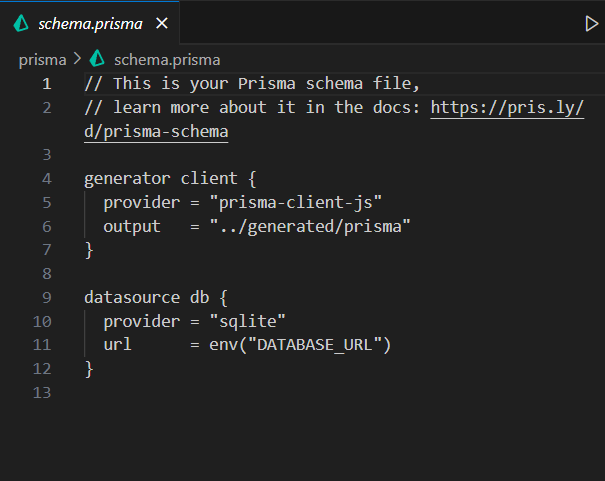Select the schema.prisma editor tab
The image size is (605, 481).
pyautogui.click(x=90, y=23)
